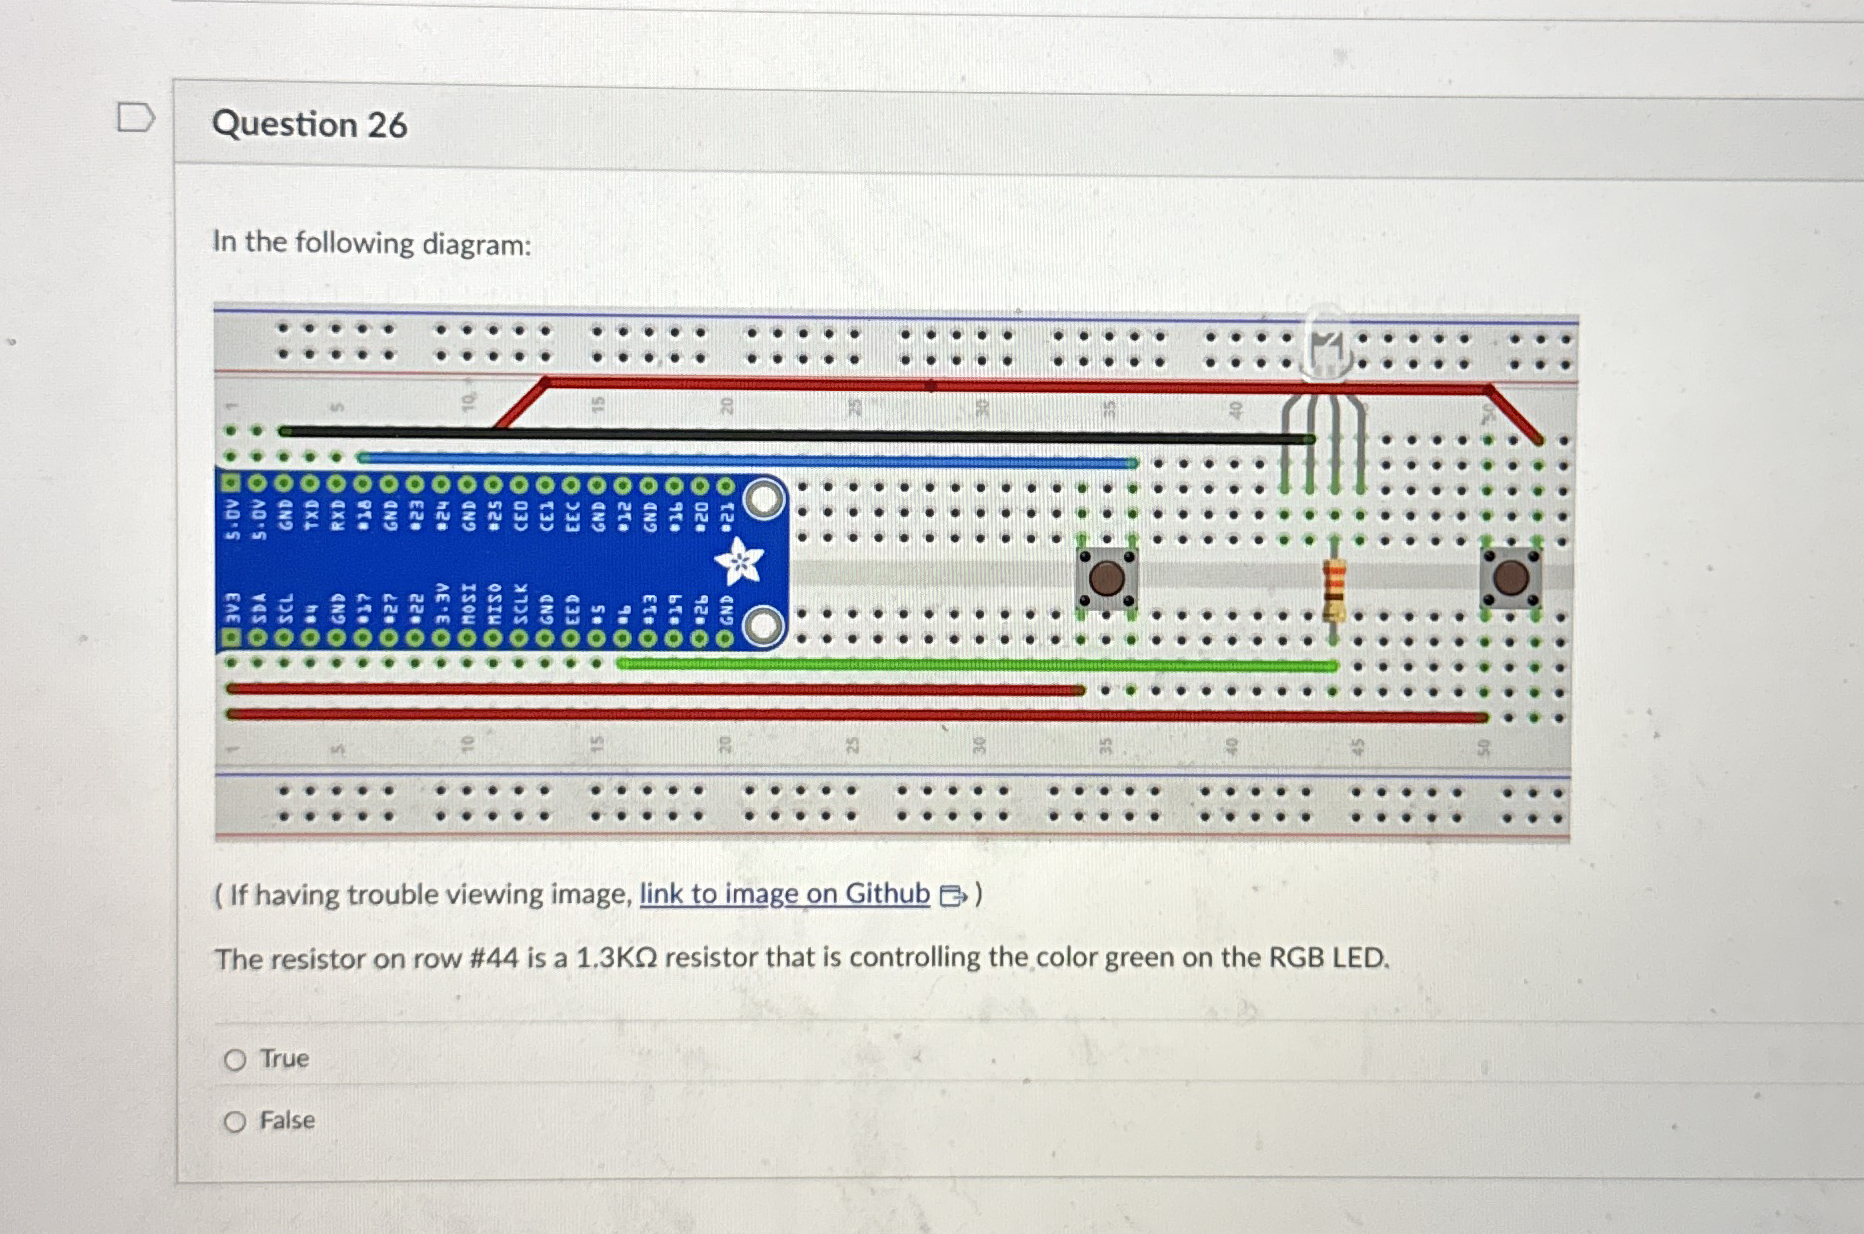Select the False radio button

(x=236, y=1121)
